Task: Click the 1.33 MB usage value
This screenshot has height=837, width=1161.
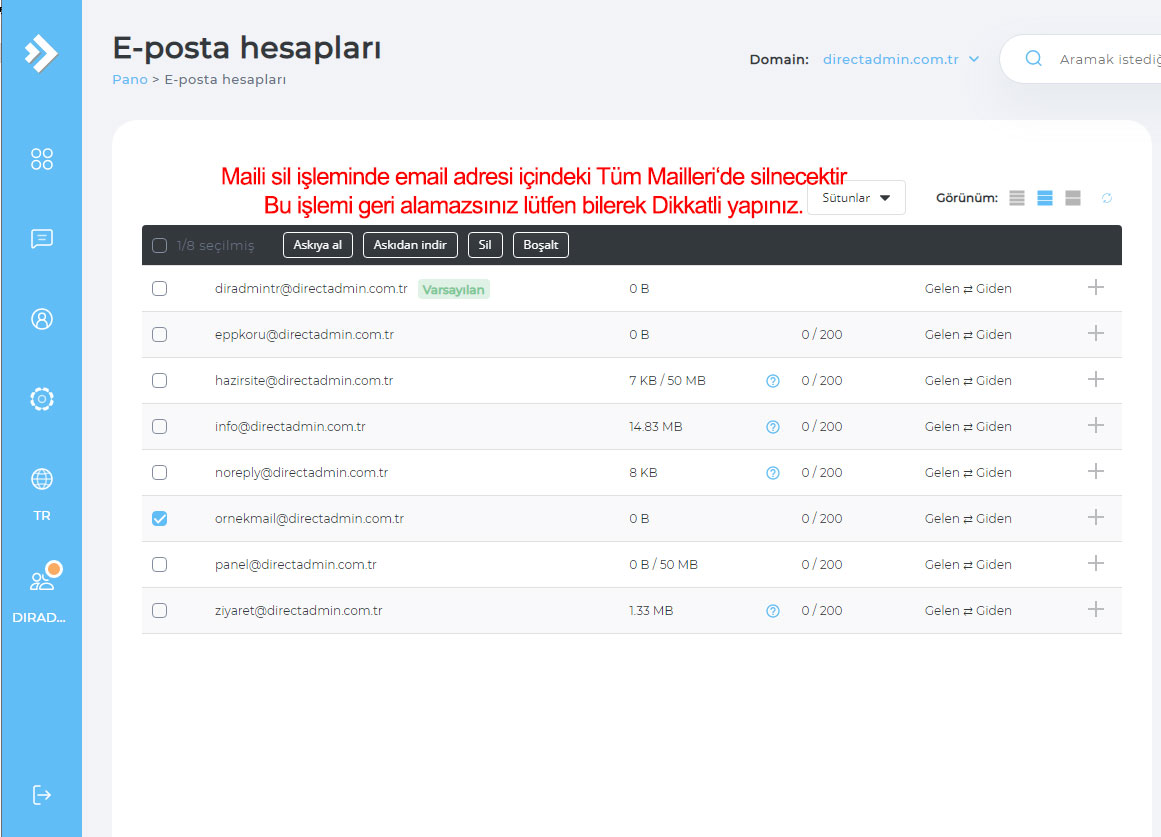Action: pyautogui.click(x=651, y=610)
